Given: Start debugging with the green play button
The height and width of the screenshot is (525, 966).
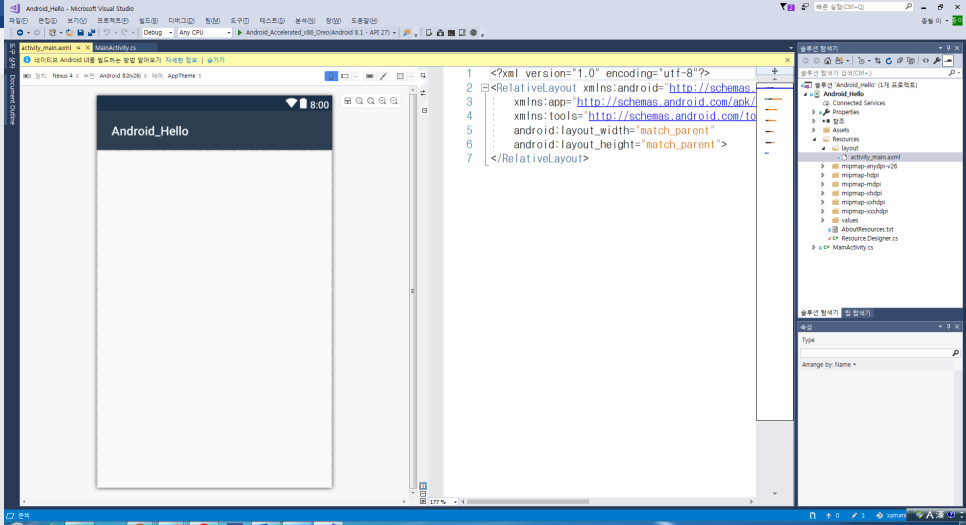Looking at the screenshot, I should click(240, 33).
